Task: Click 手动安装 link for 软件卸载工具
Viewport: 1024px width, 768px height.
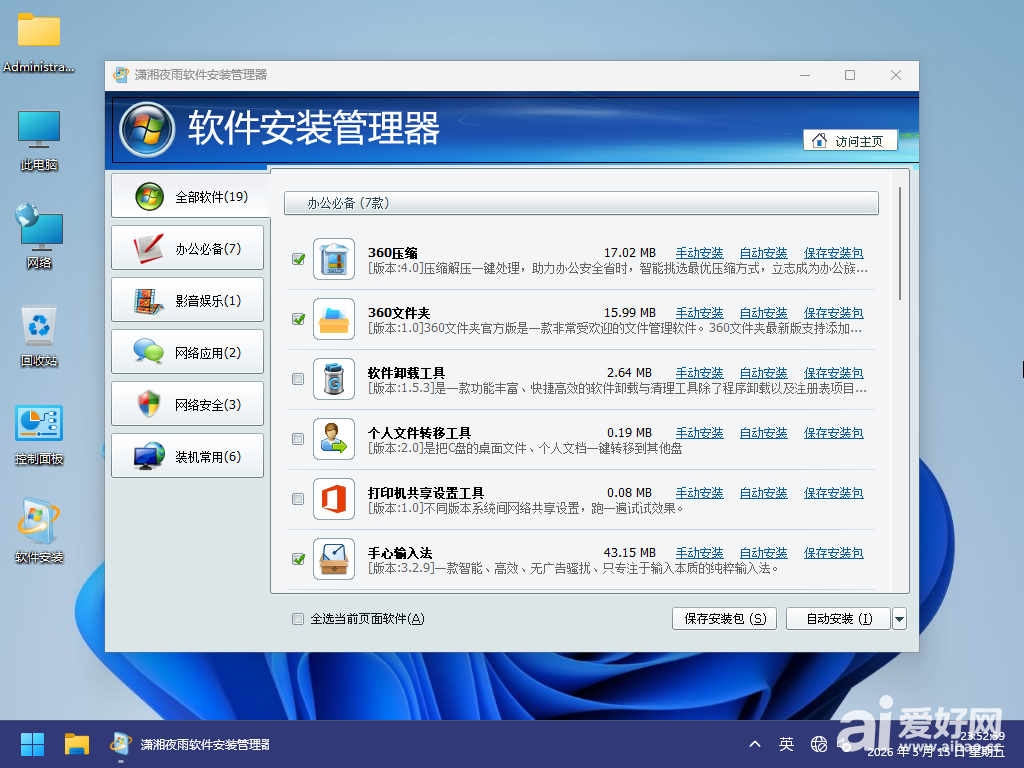Action: point(699,374)
